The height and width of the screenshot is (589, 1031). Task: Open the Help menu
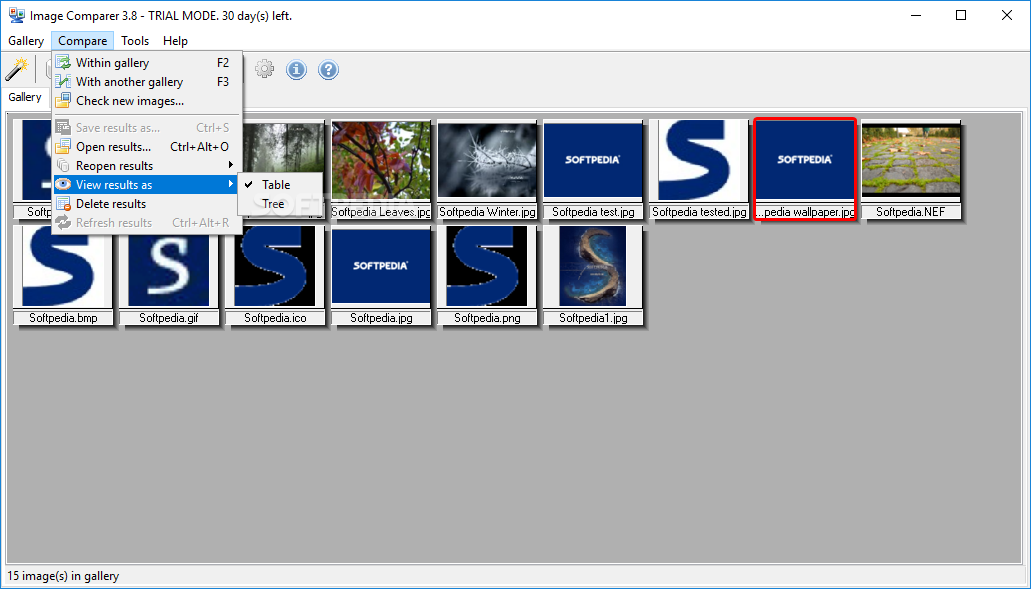coord(176,41)
